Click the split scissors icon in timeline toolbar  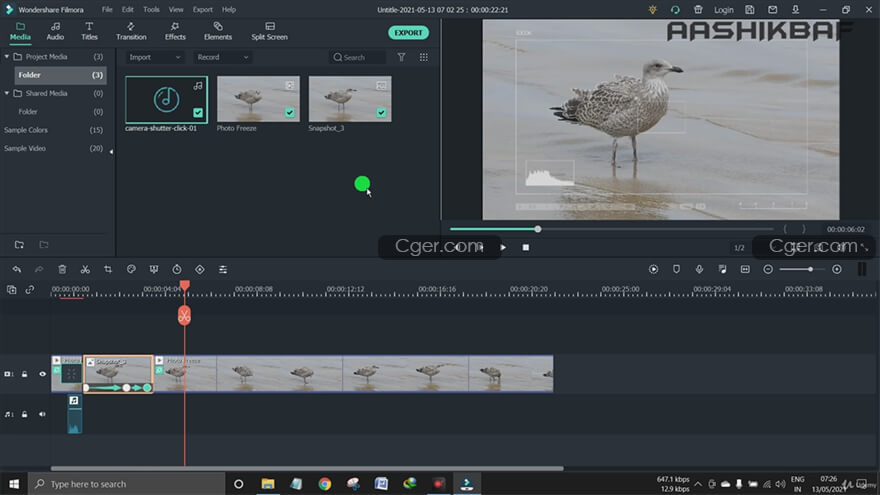click(x=85, y=269)
